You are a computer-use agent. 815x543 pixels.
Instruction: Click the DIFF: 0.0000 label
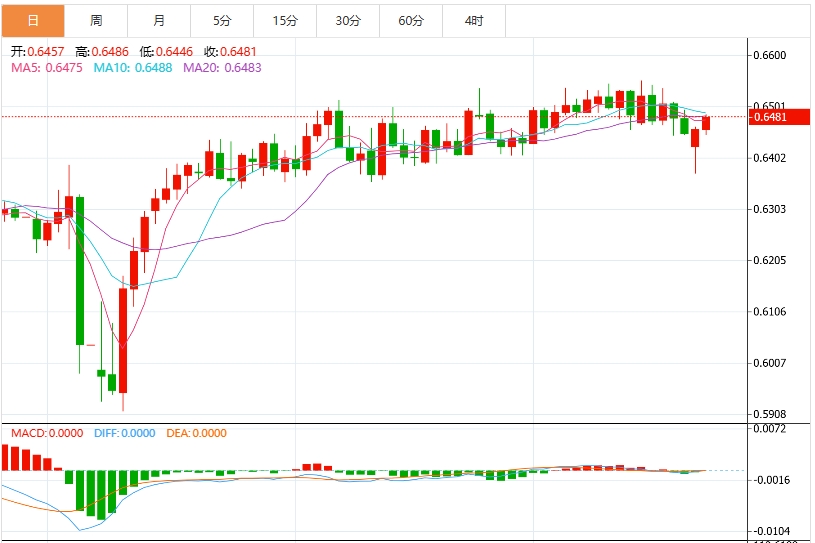[125, 433]
